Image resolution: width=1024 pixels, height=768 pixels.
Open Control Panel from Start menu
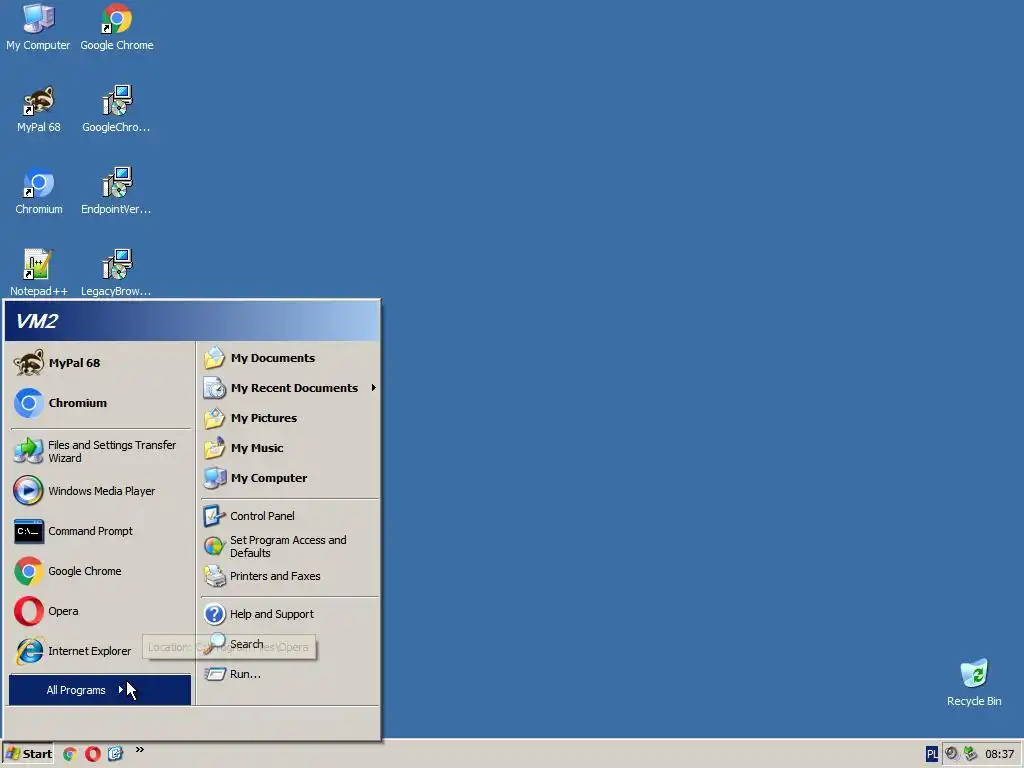(289, 516)
